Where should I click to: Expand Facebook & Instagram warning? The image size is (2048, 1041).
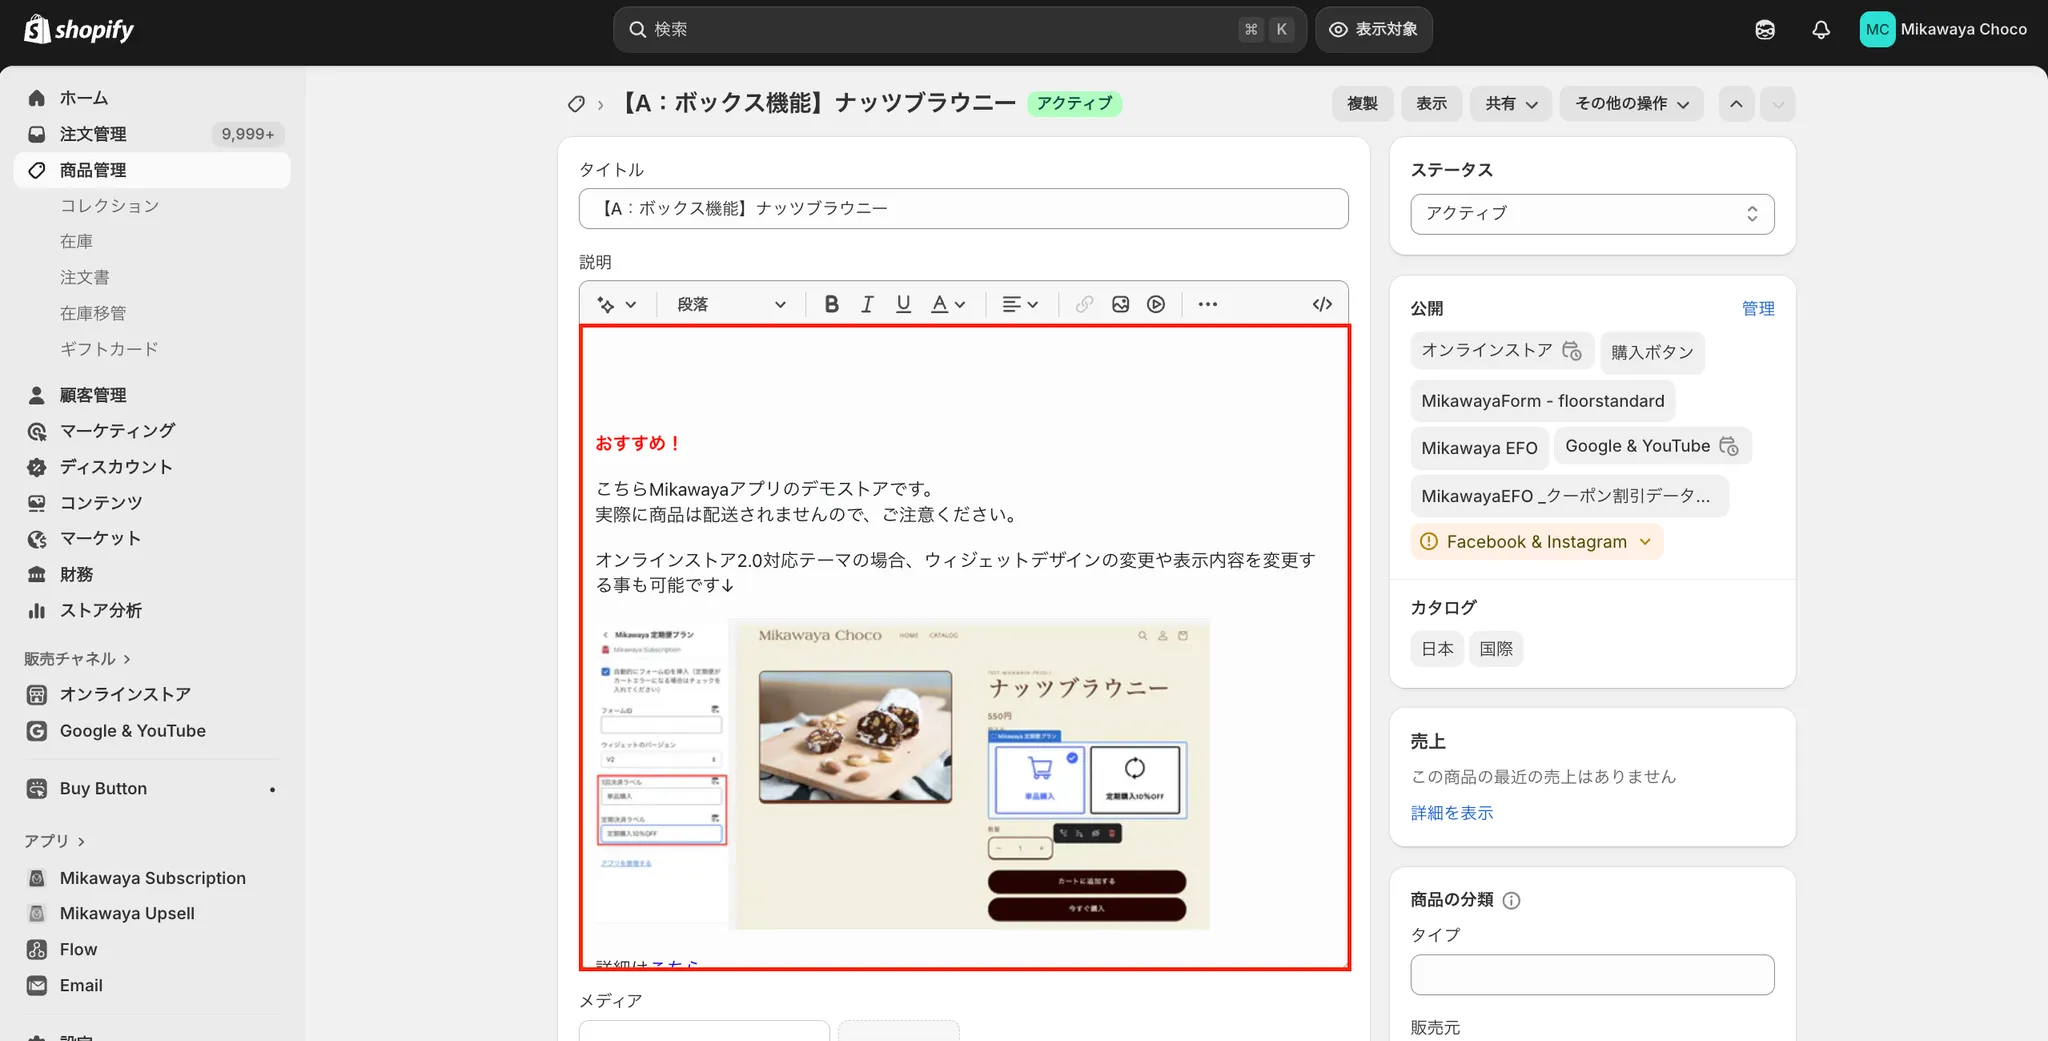point(1537,542)
